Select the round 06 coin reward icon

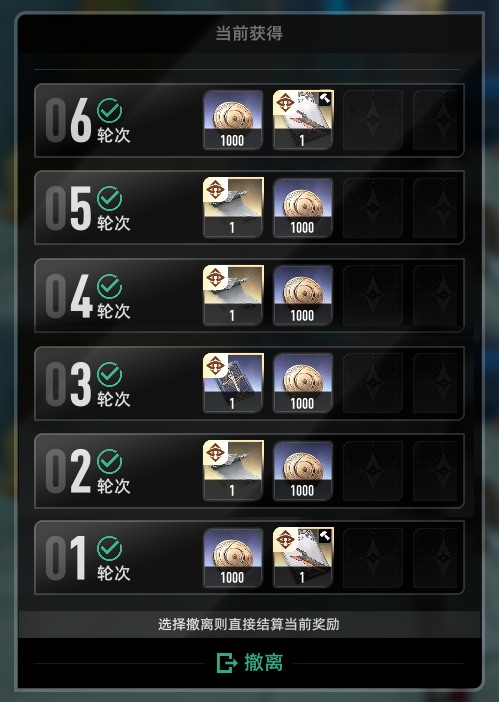tap(233, 120)
